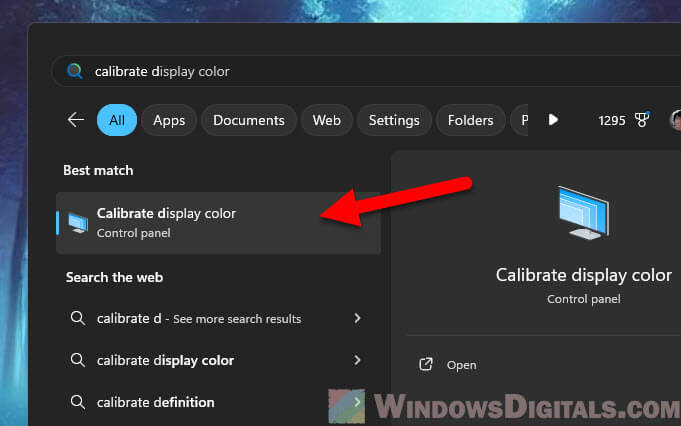Screen dimensions: 681x426
Task: Select the All filter tab
Action: [x=117, y=120]
